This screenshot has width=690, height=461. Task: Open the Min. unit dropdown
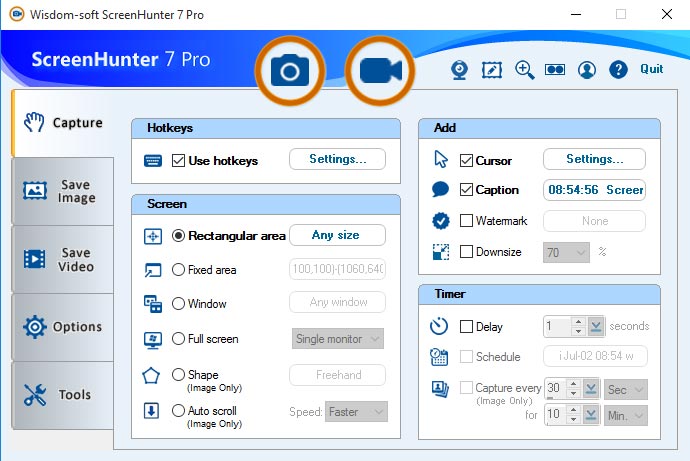tap(625, 415)
